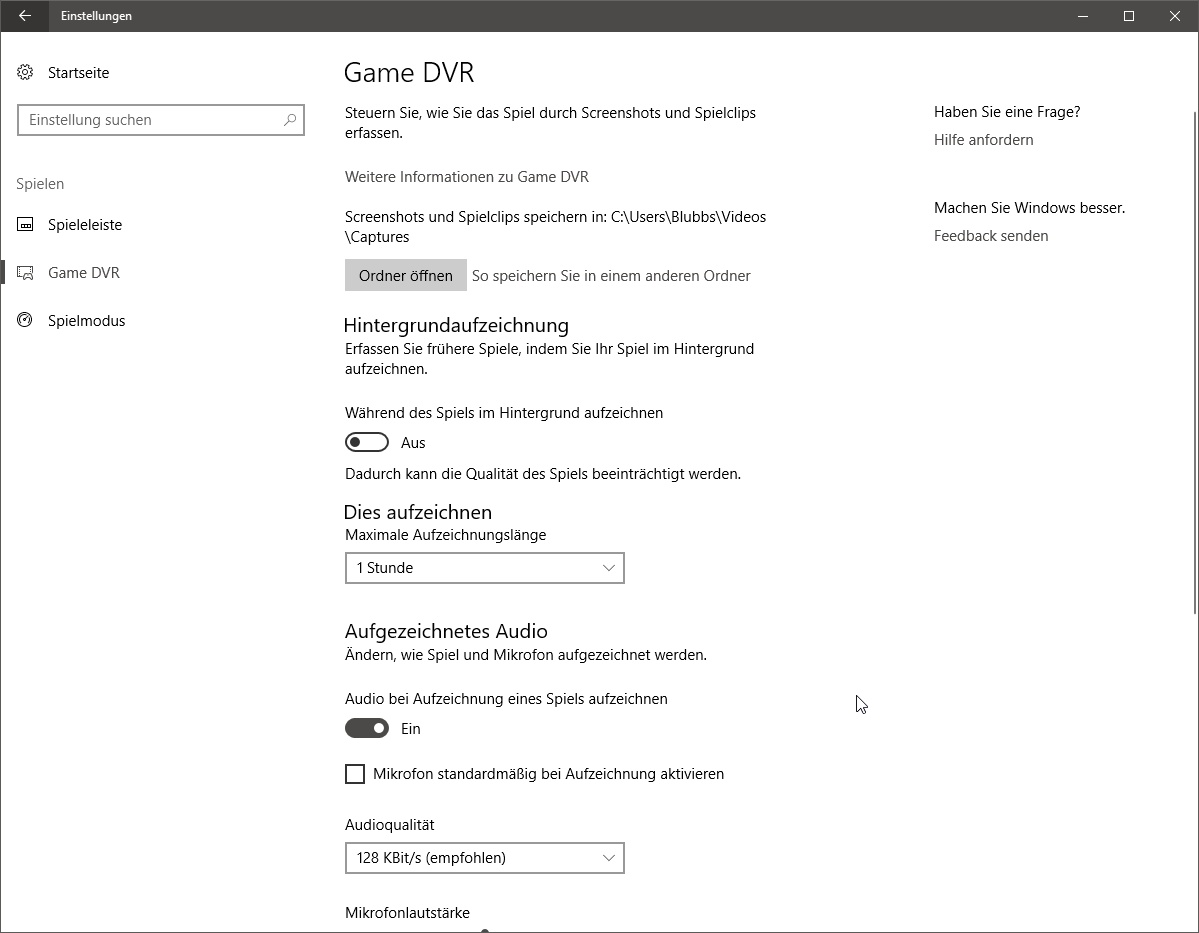The image size is (1199, 933).
Task: Minimize the Einstellungen window
Action: click(1083, 15)
